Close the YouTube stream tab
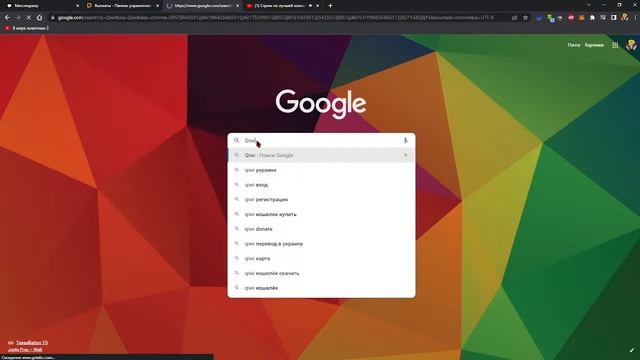 click(x=318, y=6)
